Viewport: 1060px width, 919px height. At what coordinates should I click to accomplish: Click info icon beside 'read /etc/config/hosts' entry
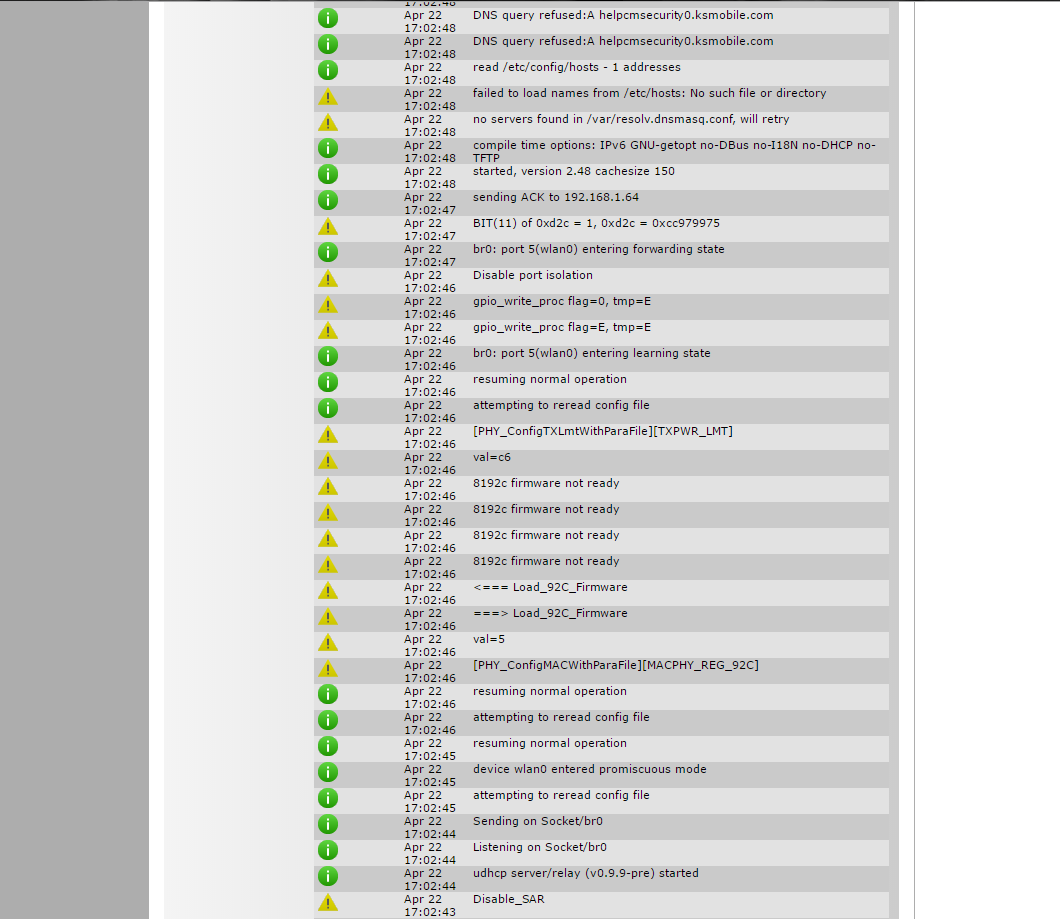click(x=328, y=70)
